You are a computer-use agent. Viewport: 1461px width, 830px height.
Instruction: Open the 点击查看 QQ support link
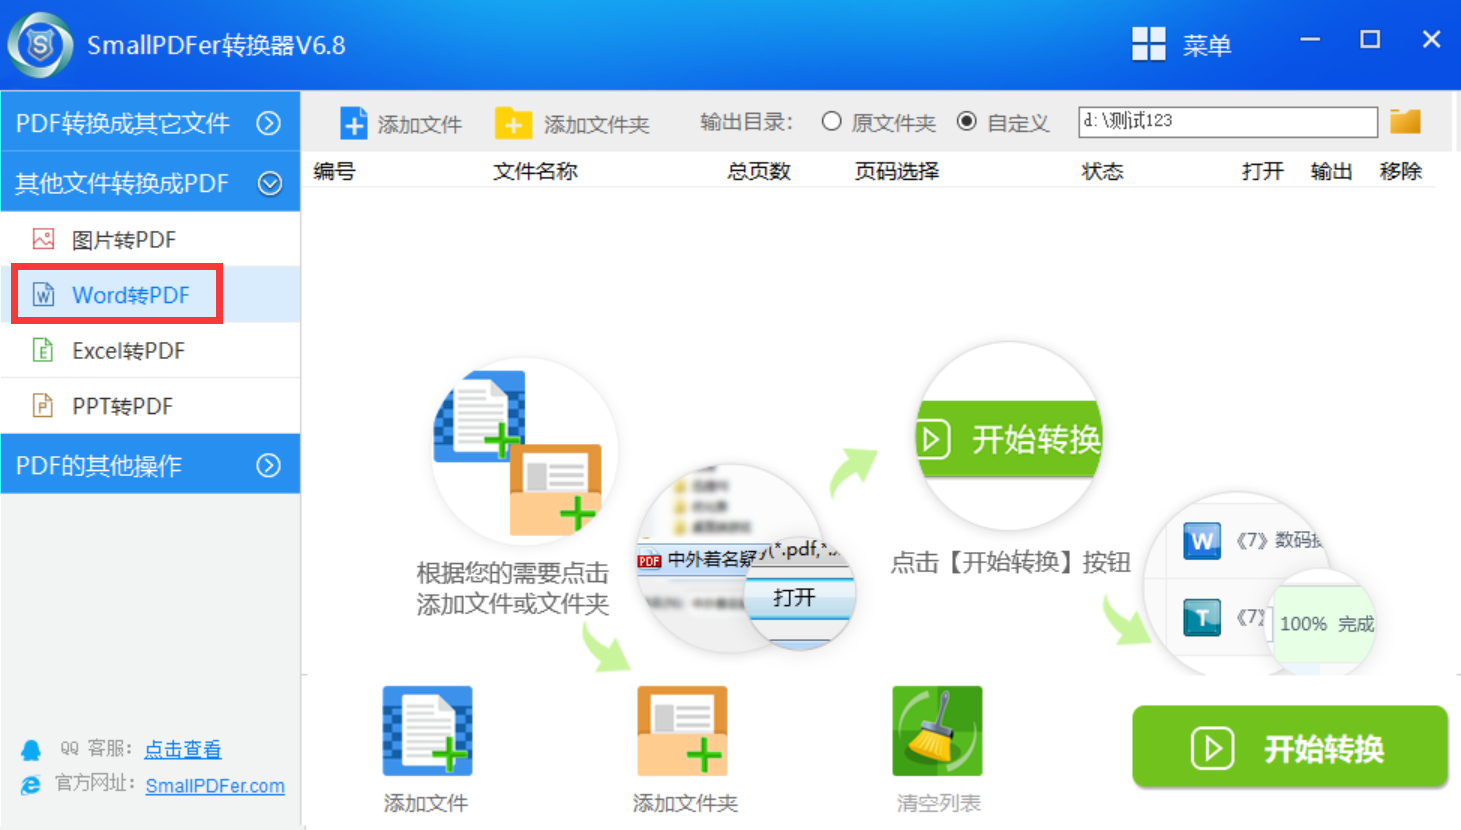coord(183,749)
